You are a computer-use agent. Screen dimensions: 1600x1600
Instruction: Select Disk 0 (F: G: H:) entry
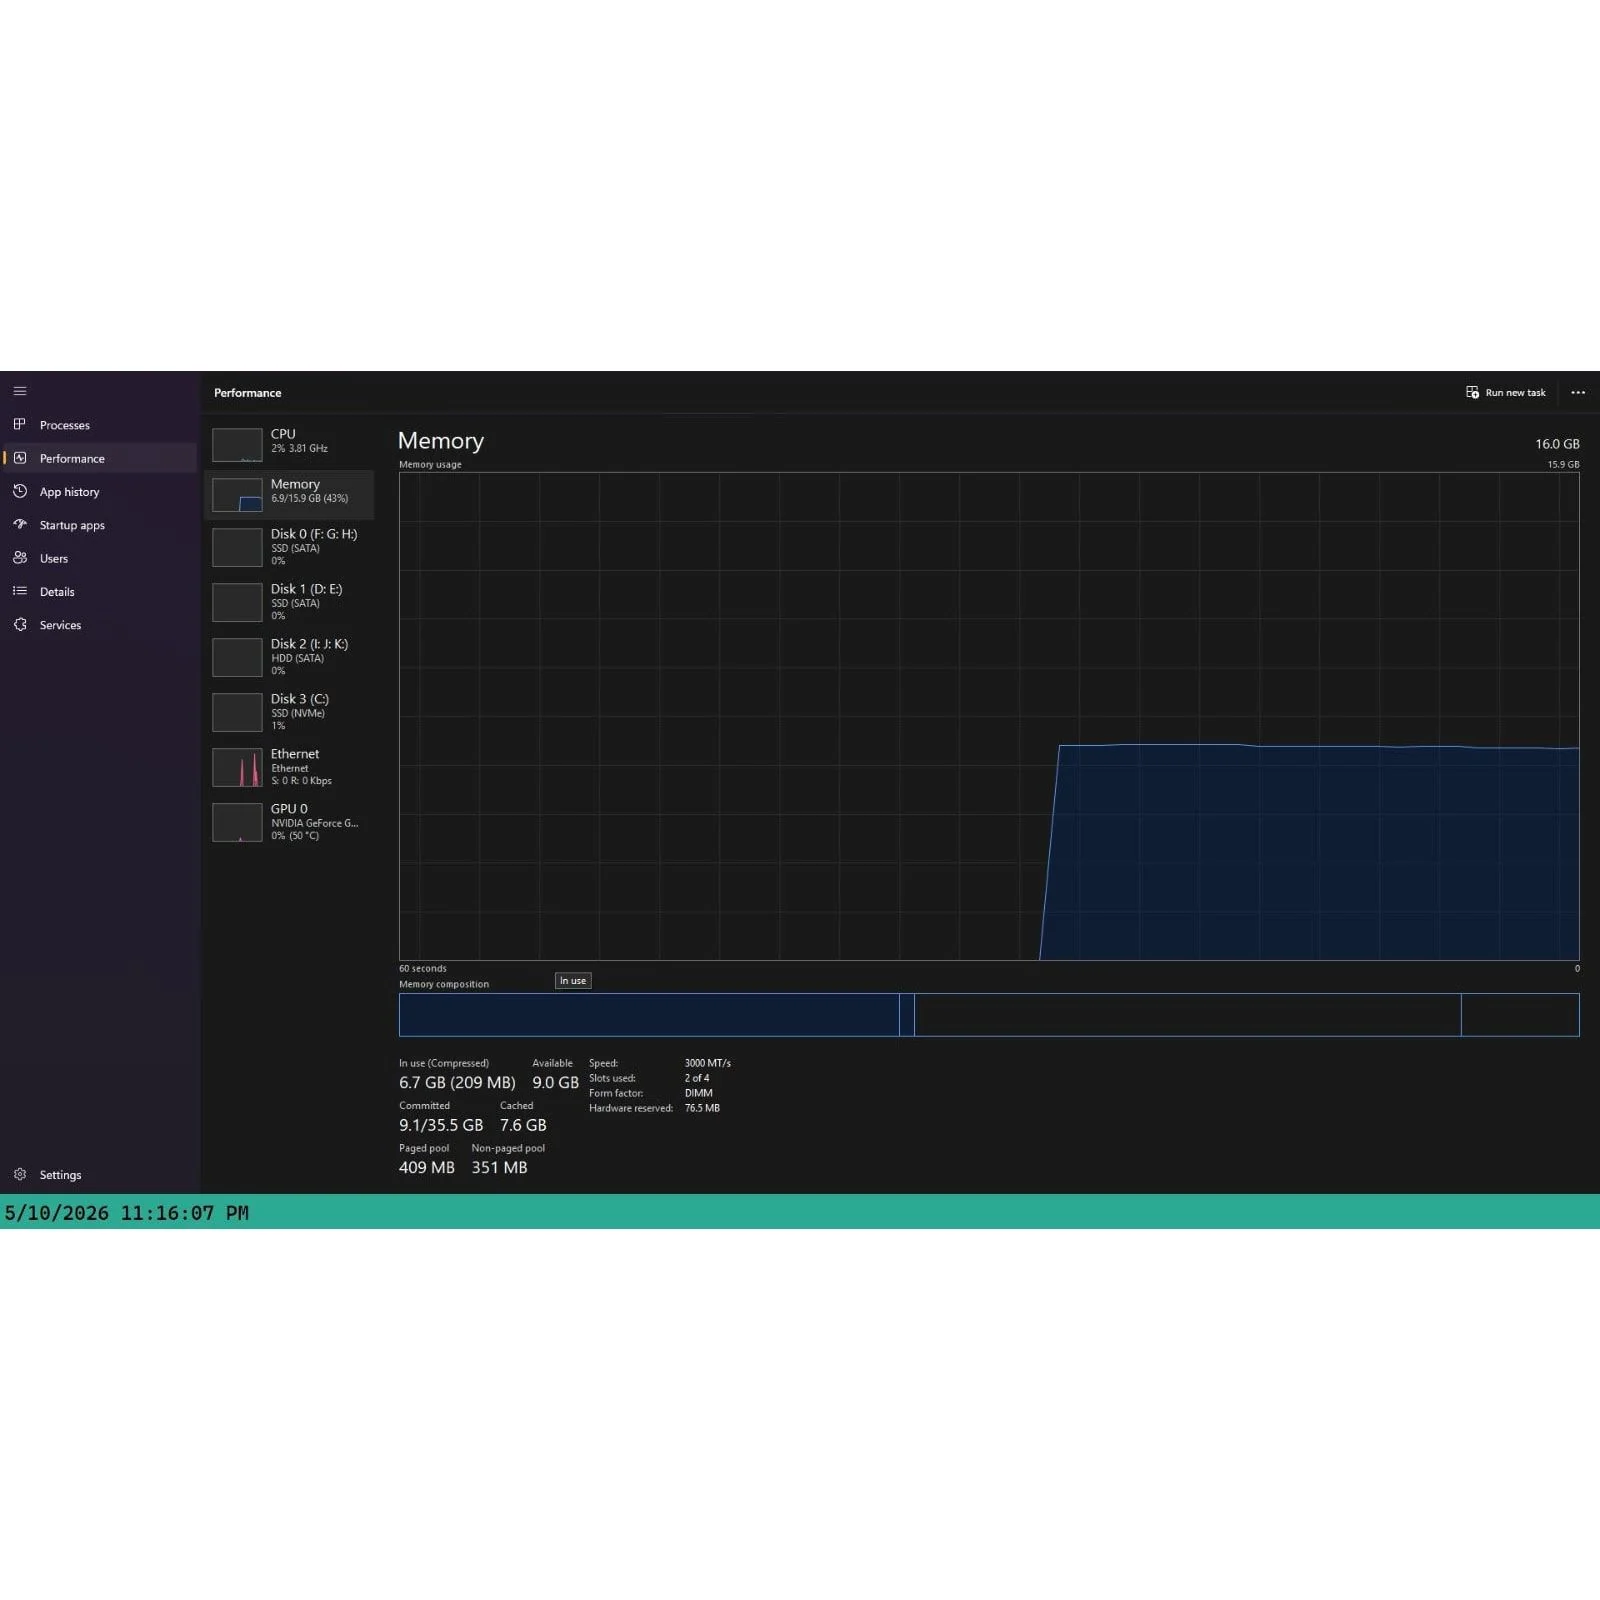pyautogui.click(x=289, y=547)
